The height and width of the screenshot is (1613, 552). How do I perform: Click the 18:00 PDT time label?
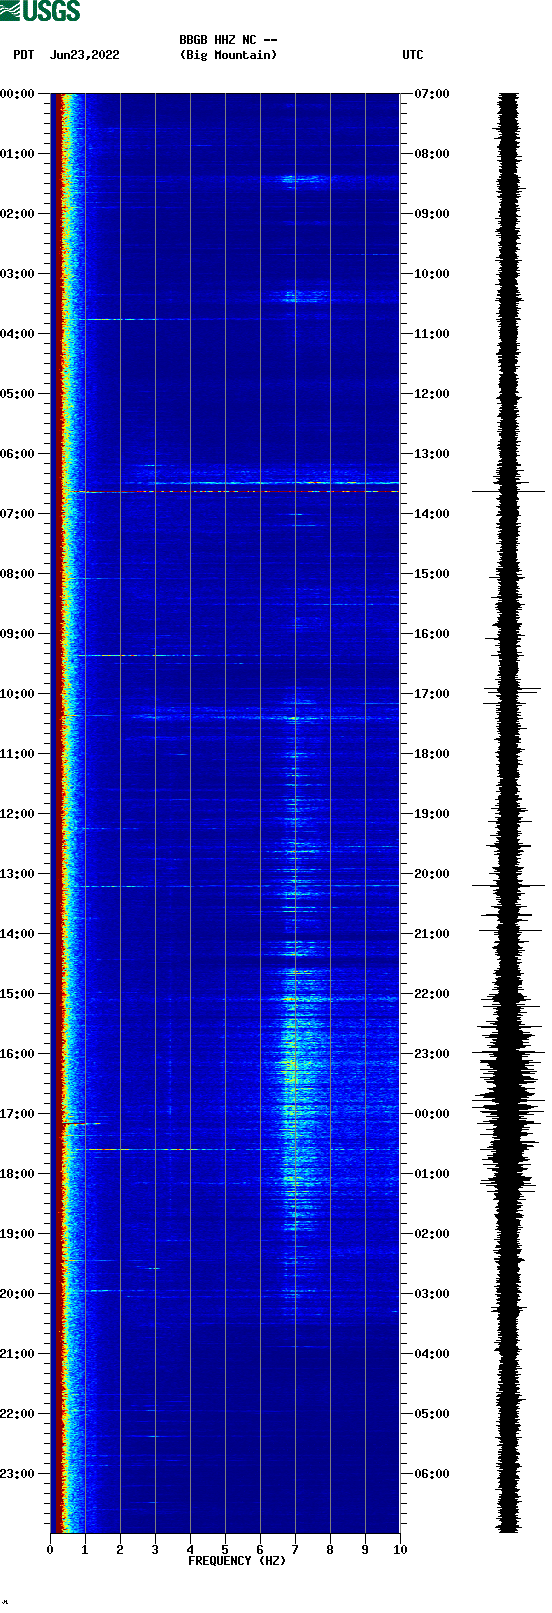point(18,1174)
